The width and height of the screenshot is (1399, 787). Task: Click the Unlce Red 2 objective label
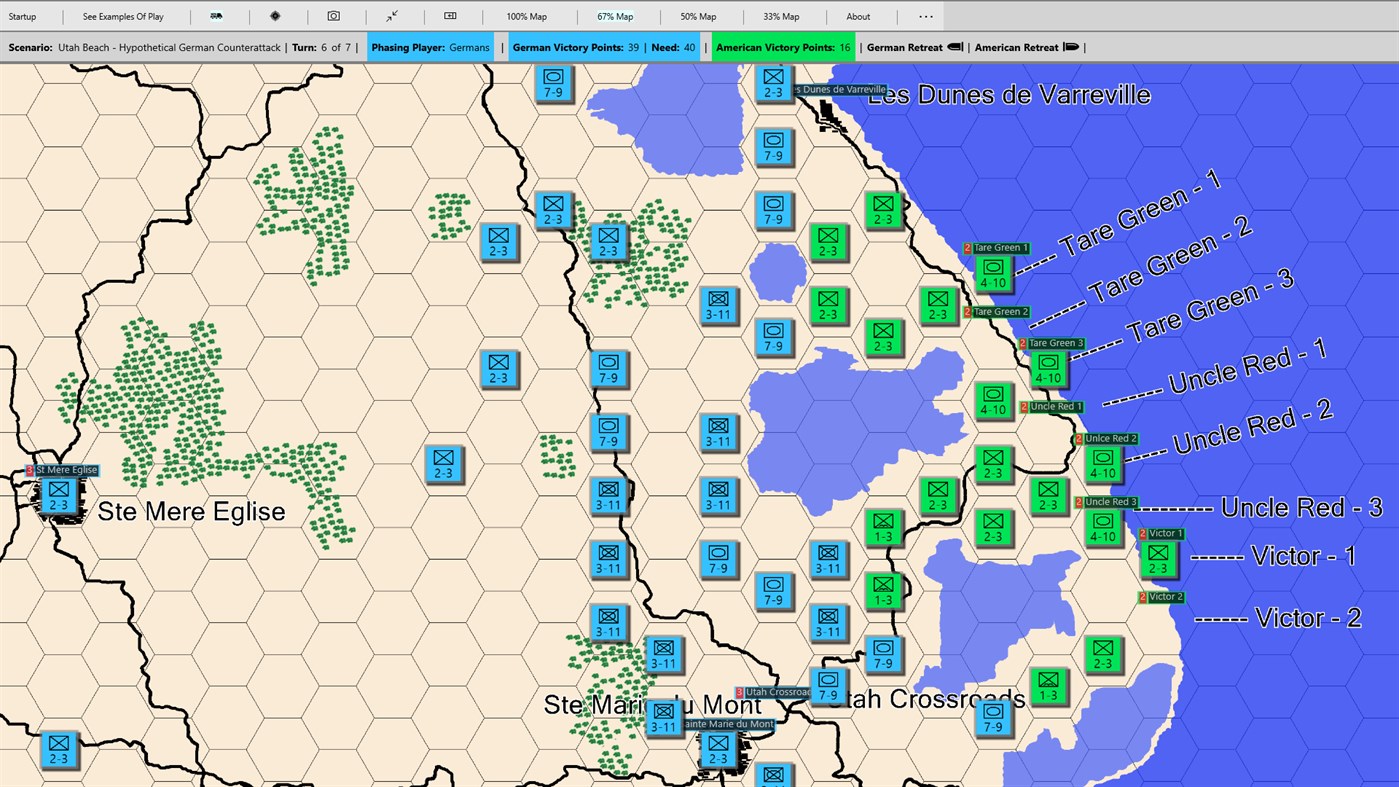(x=1107, y=439)
